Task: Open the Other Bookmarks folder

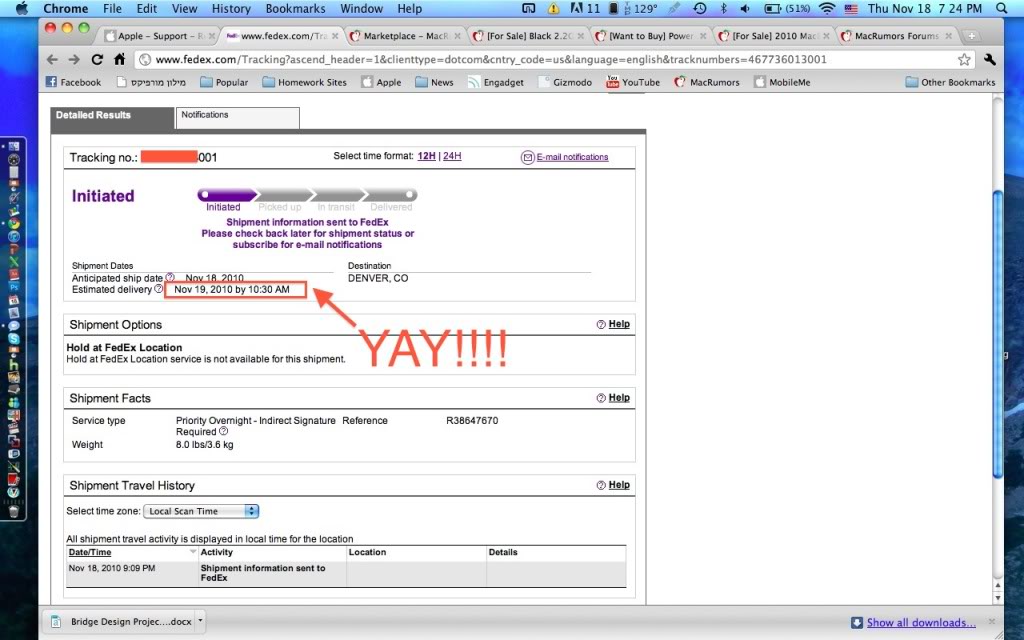Action: pos(950,82)
